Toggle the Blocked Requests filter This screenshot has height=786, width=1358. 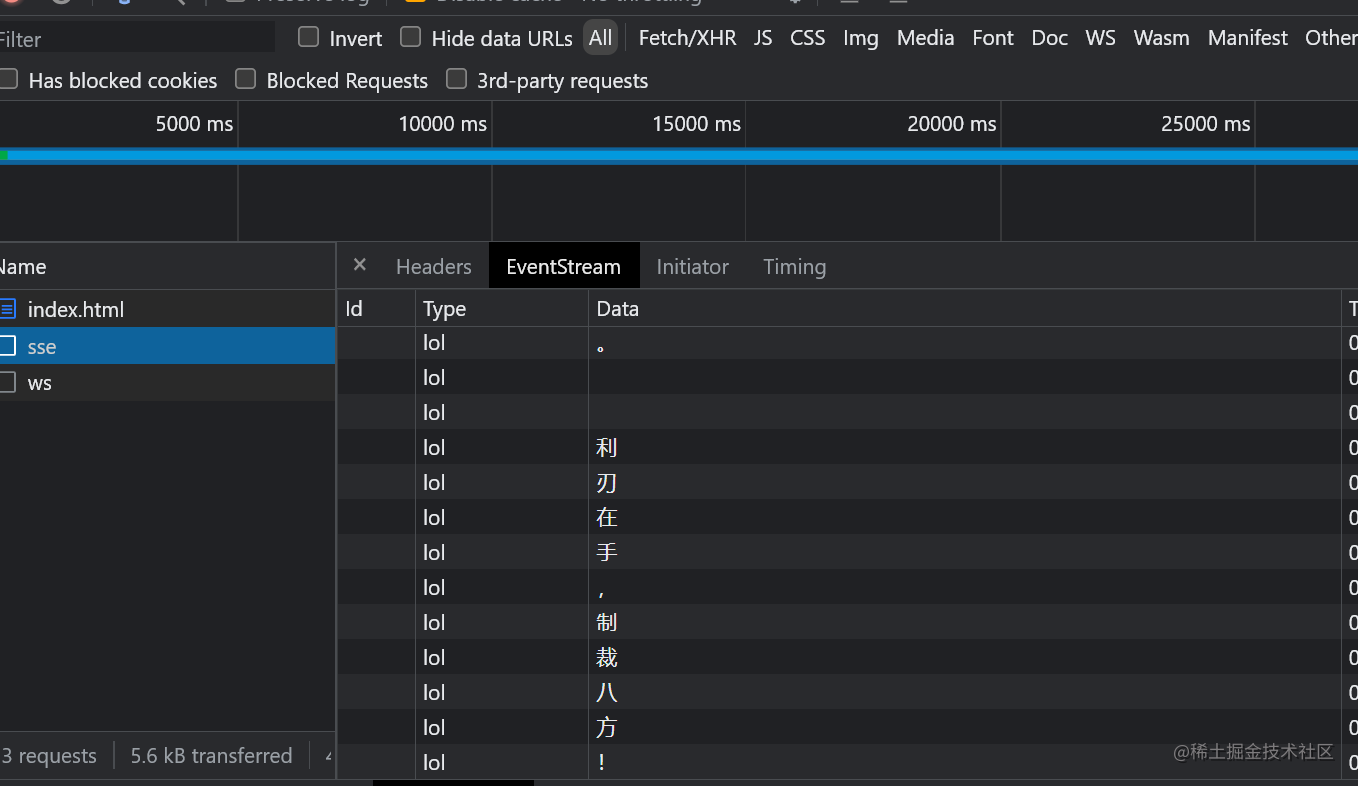(x=245, y=80)
